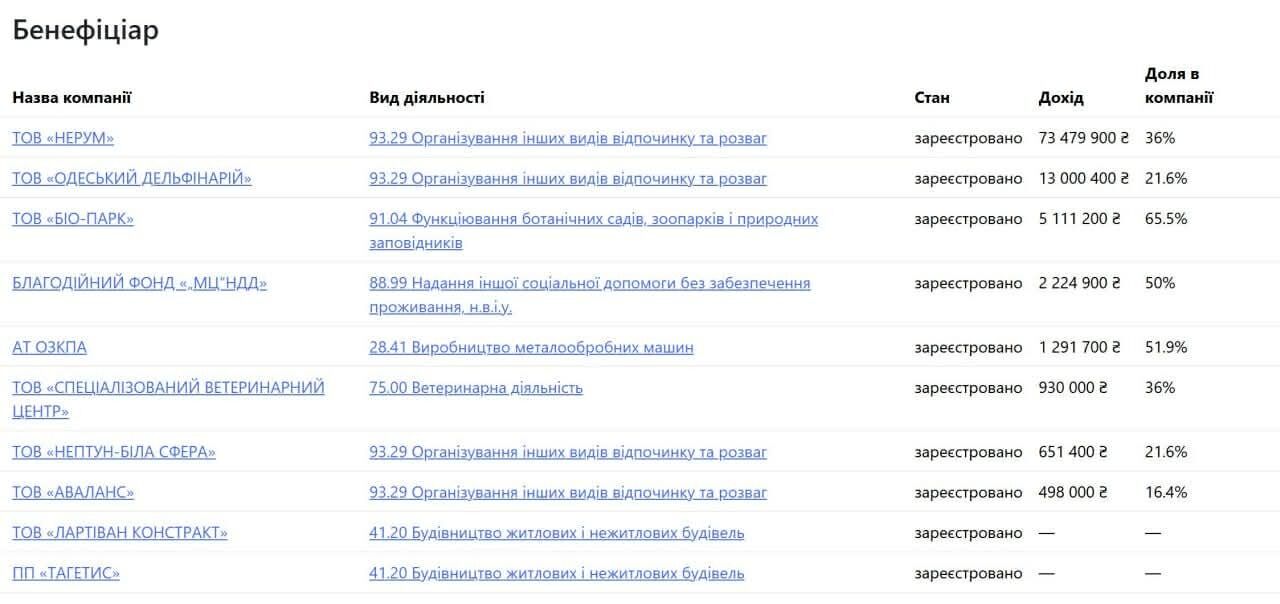This screenshot has width=1280, height=604.
Task: Open the ТОВ «НЕРУМ» company link
Action: (63, 138)
